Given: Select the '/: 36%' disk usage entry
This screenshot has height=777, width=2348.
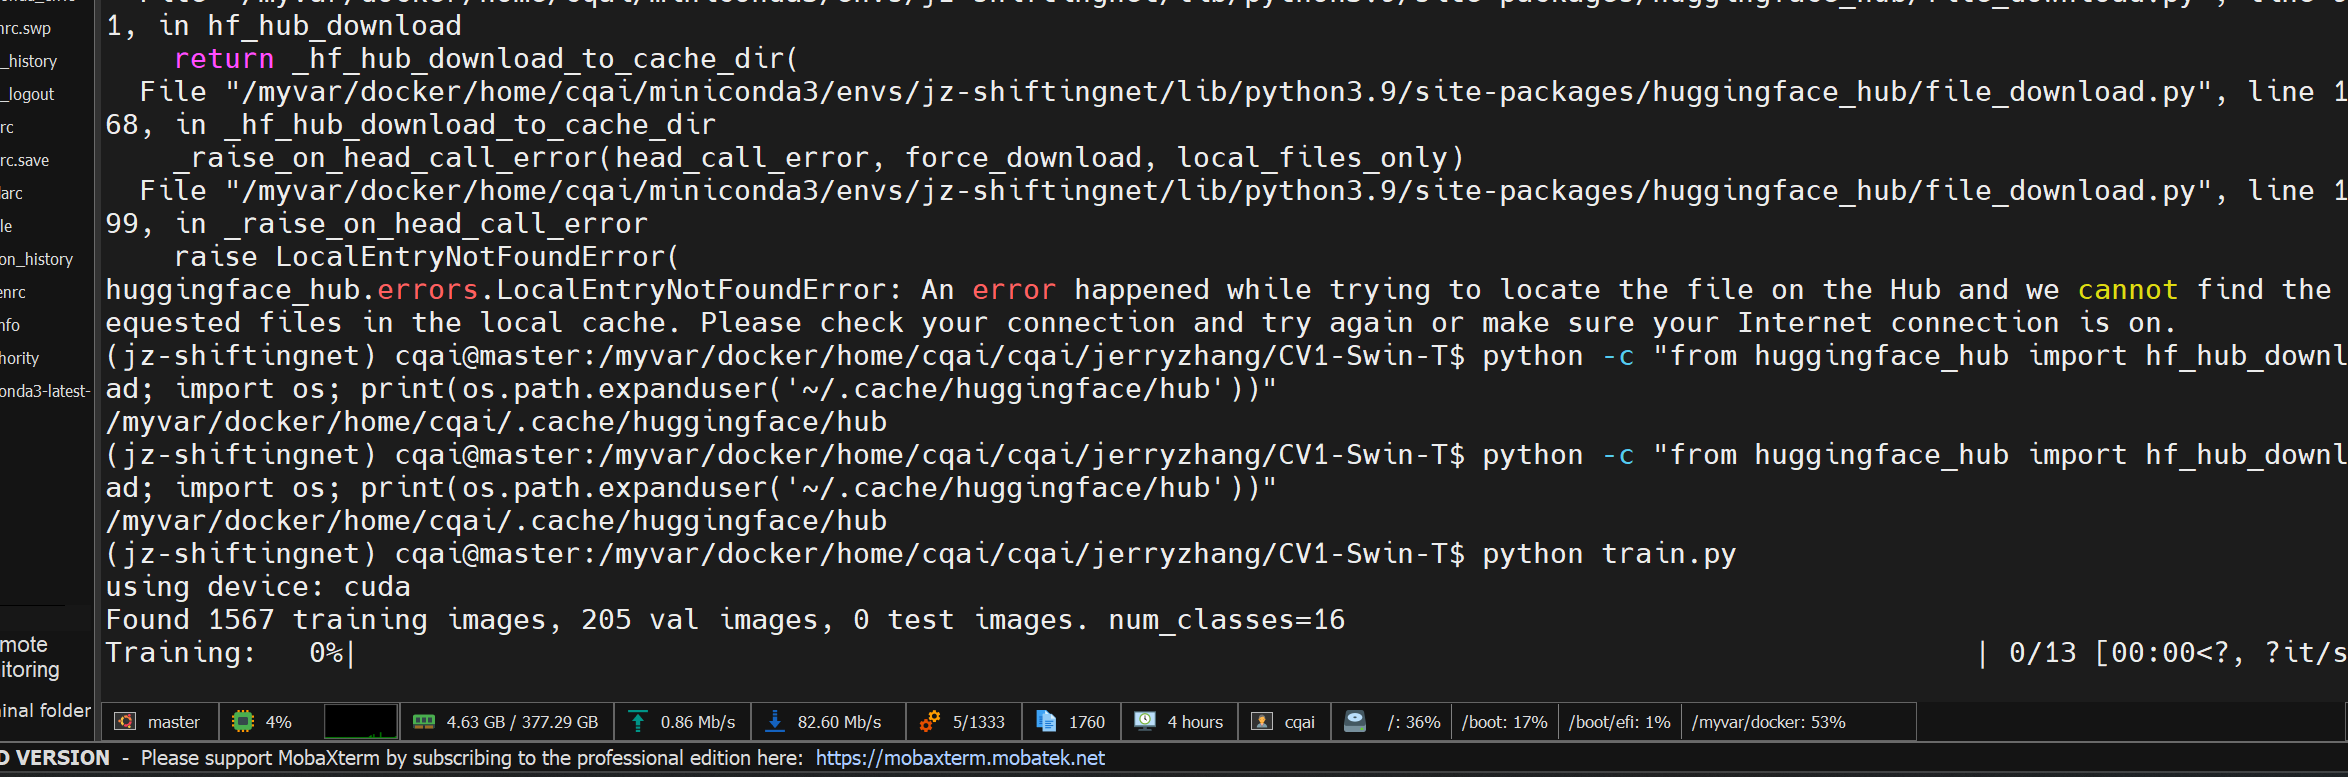Looking at the screenshot, I should pyautogui.click(x=1414, y=722).
